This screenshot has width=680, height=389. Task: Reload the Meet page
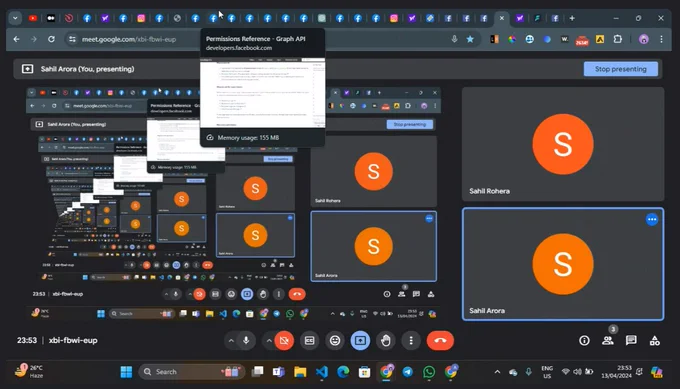(51, 39)
